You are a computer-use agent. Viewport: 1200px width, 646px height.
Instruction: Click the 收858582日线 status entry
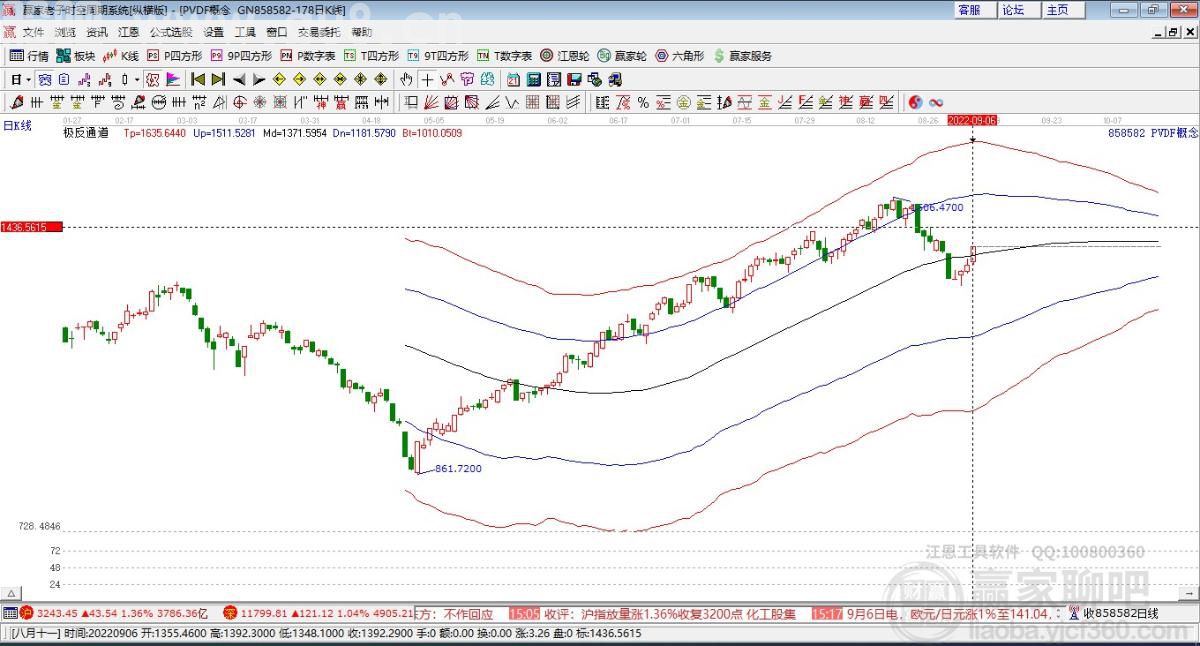[x=1113, y=613]
